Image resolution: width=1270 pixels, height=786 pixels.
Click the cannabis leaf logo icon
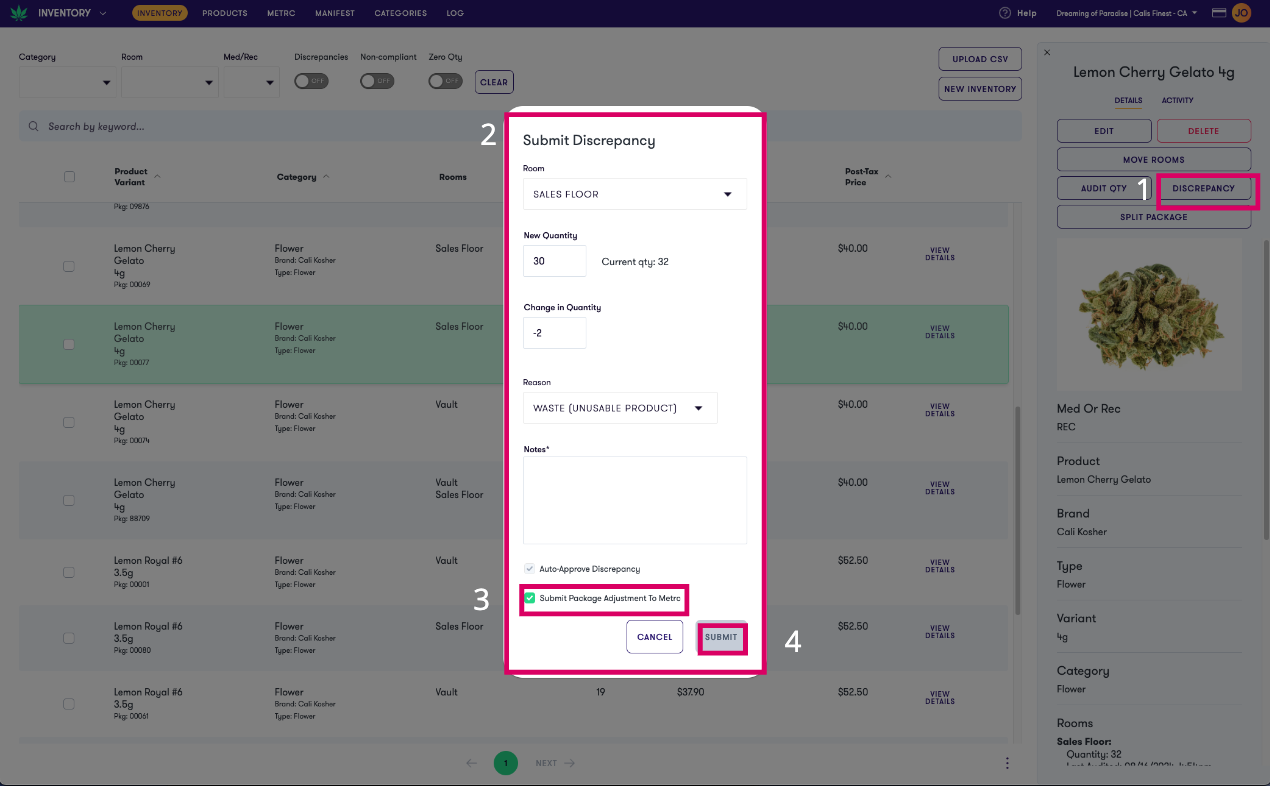(18, 13)
